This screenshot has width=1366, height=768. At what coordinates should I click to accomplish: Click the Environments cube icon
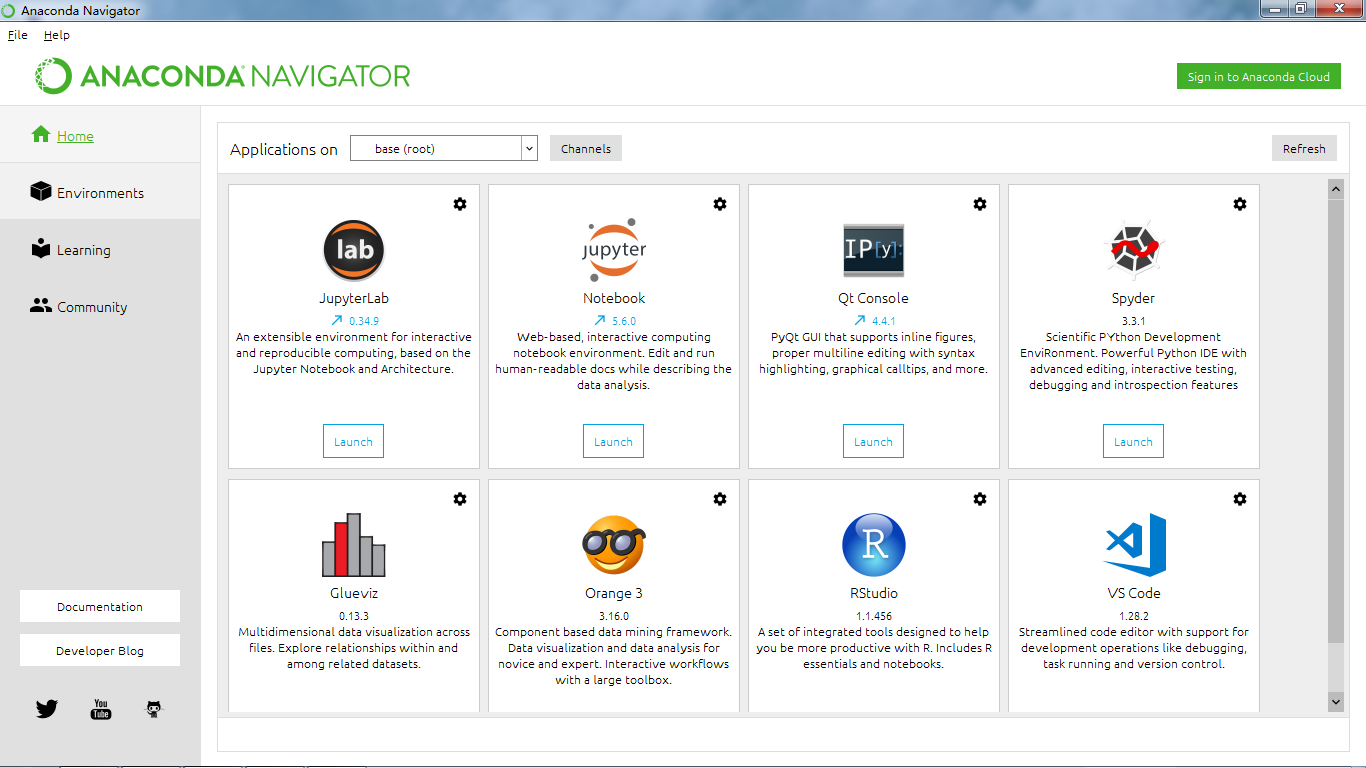[x=41, y=191]
